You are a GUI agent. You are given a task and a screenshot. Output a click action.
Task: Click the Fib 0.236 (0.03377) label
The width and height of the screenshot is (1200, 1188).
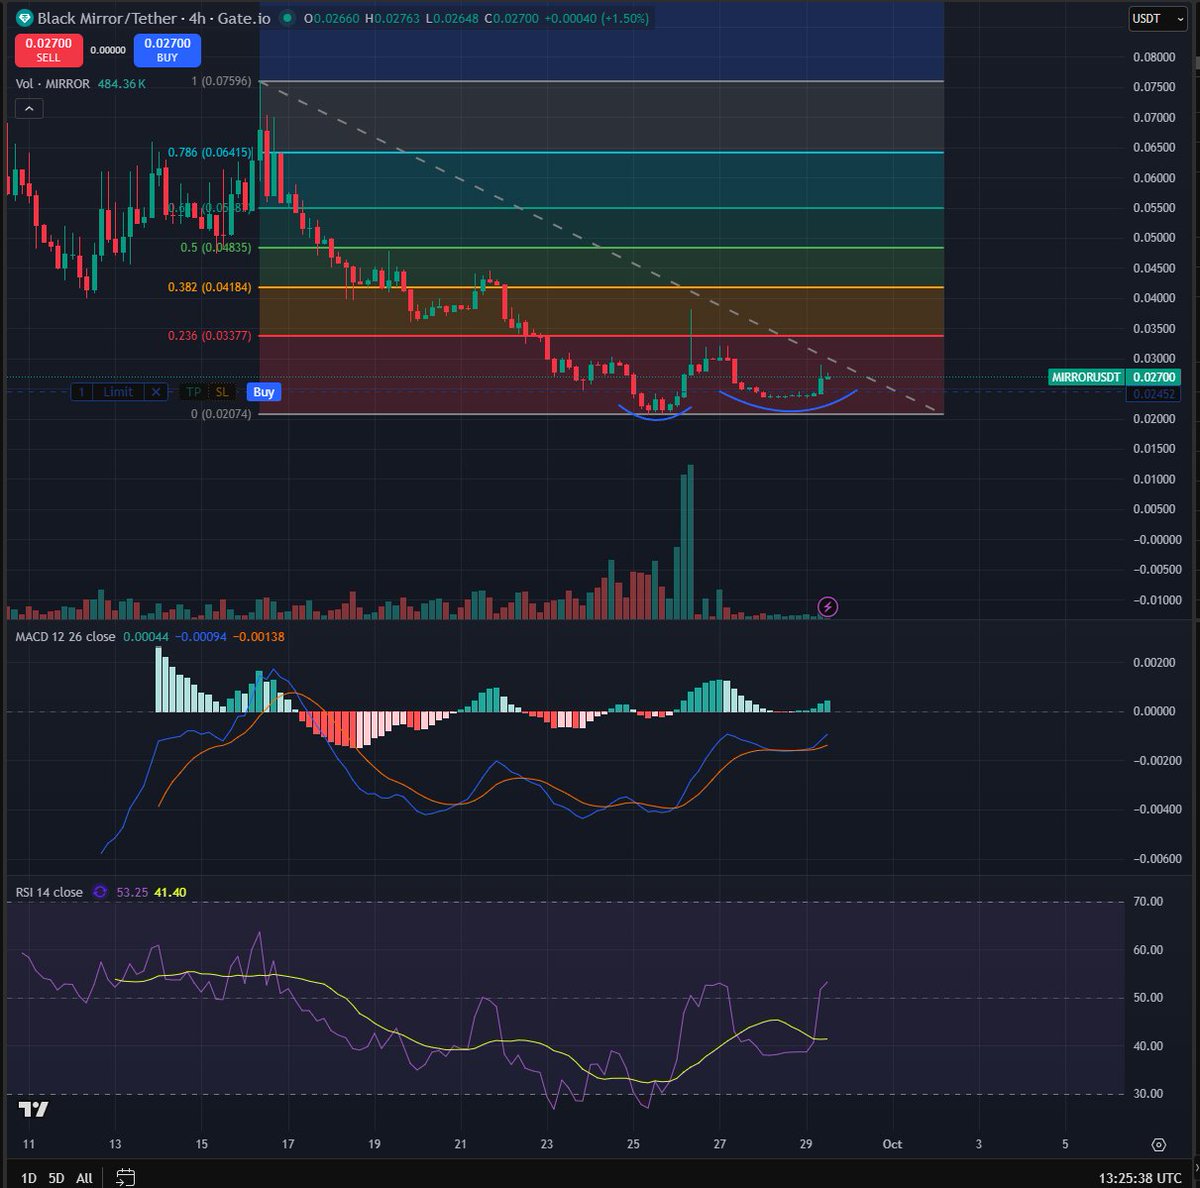(x=209, y=335)
